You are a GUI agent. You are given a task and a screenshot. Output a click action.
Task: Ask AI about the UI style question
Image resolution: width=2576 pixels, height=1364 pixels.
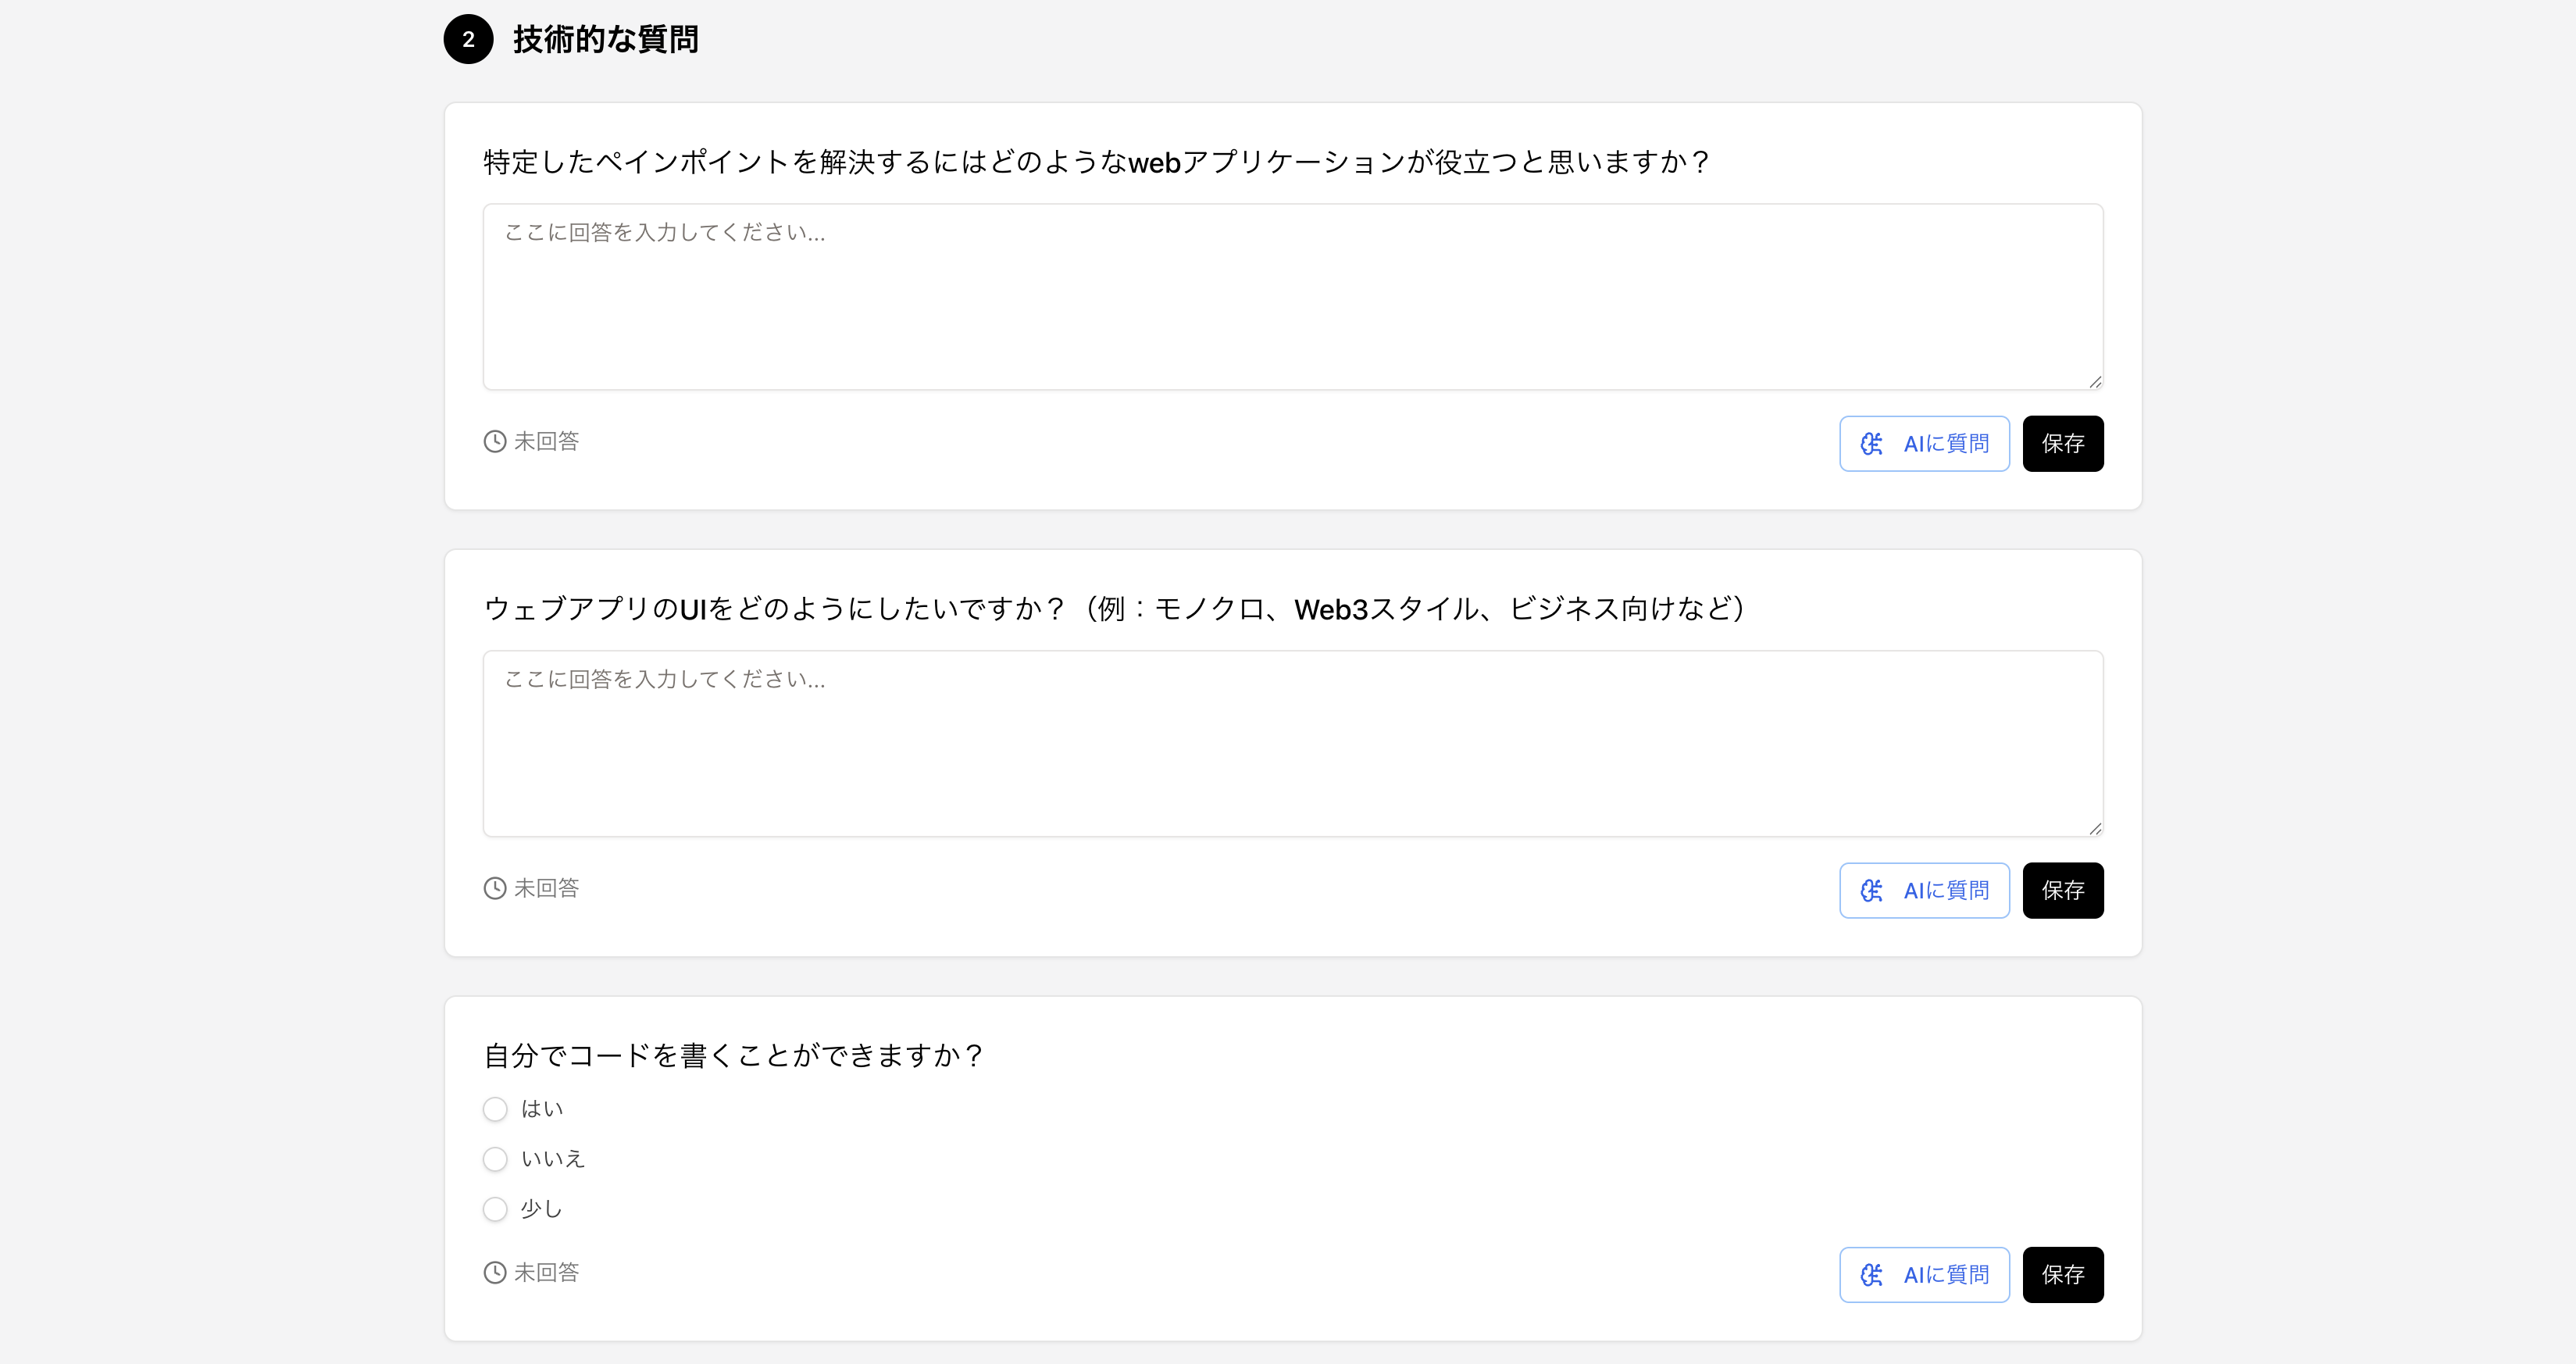click(1924, 891)
